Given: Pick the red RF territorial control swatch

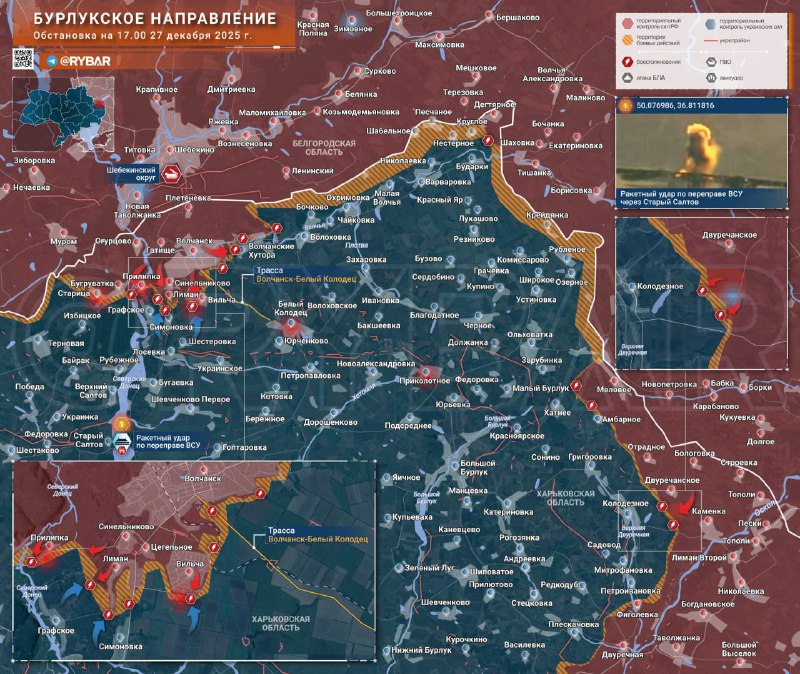Looking at the screenshot, I should [x=628, y=22].
